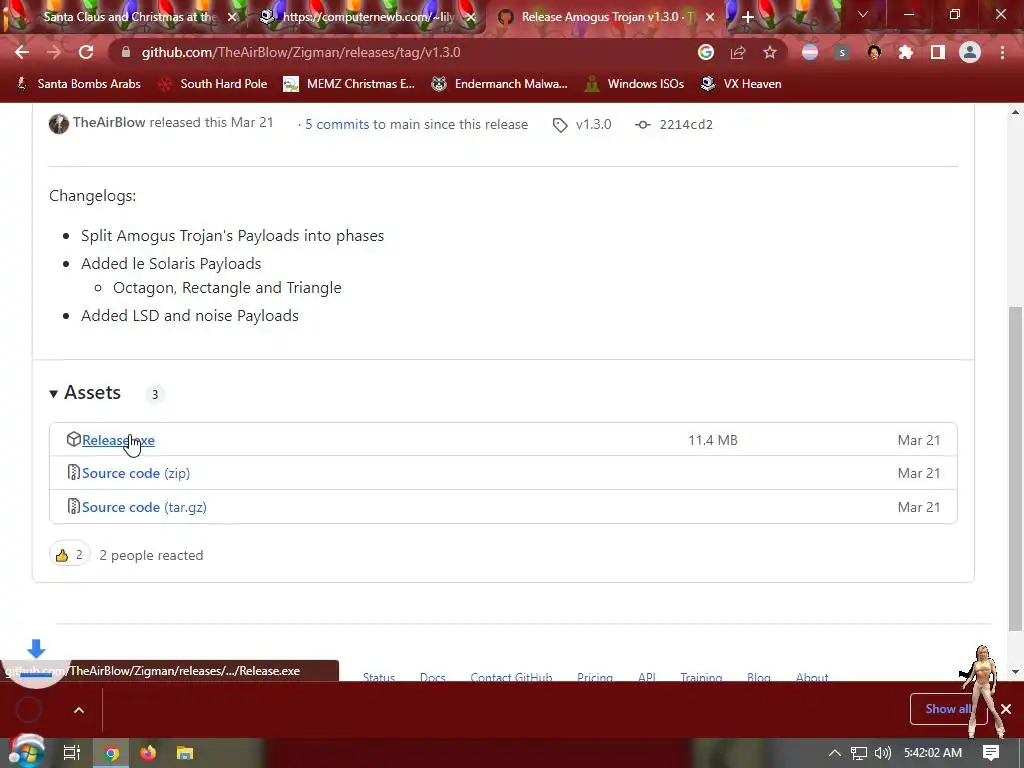Close the Santa Claus and Christmas tab
The image size is (1024, 768).
click(x=232, y=17)
